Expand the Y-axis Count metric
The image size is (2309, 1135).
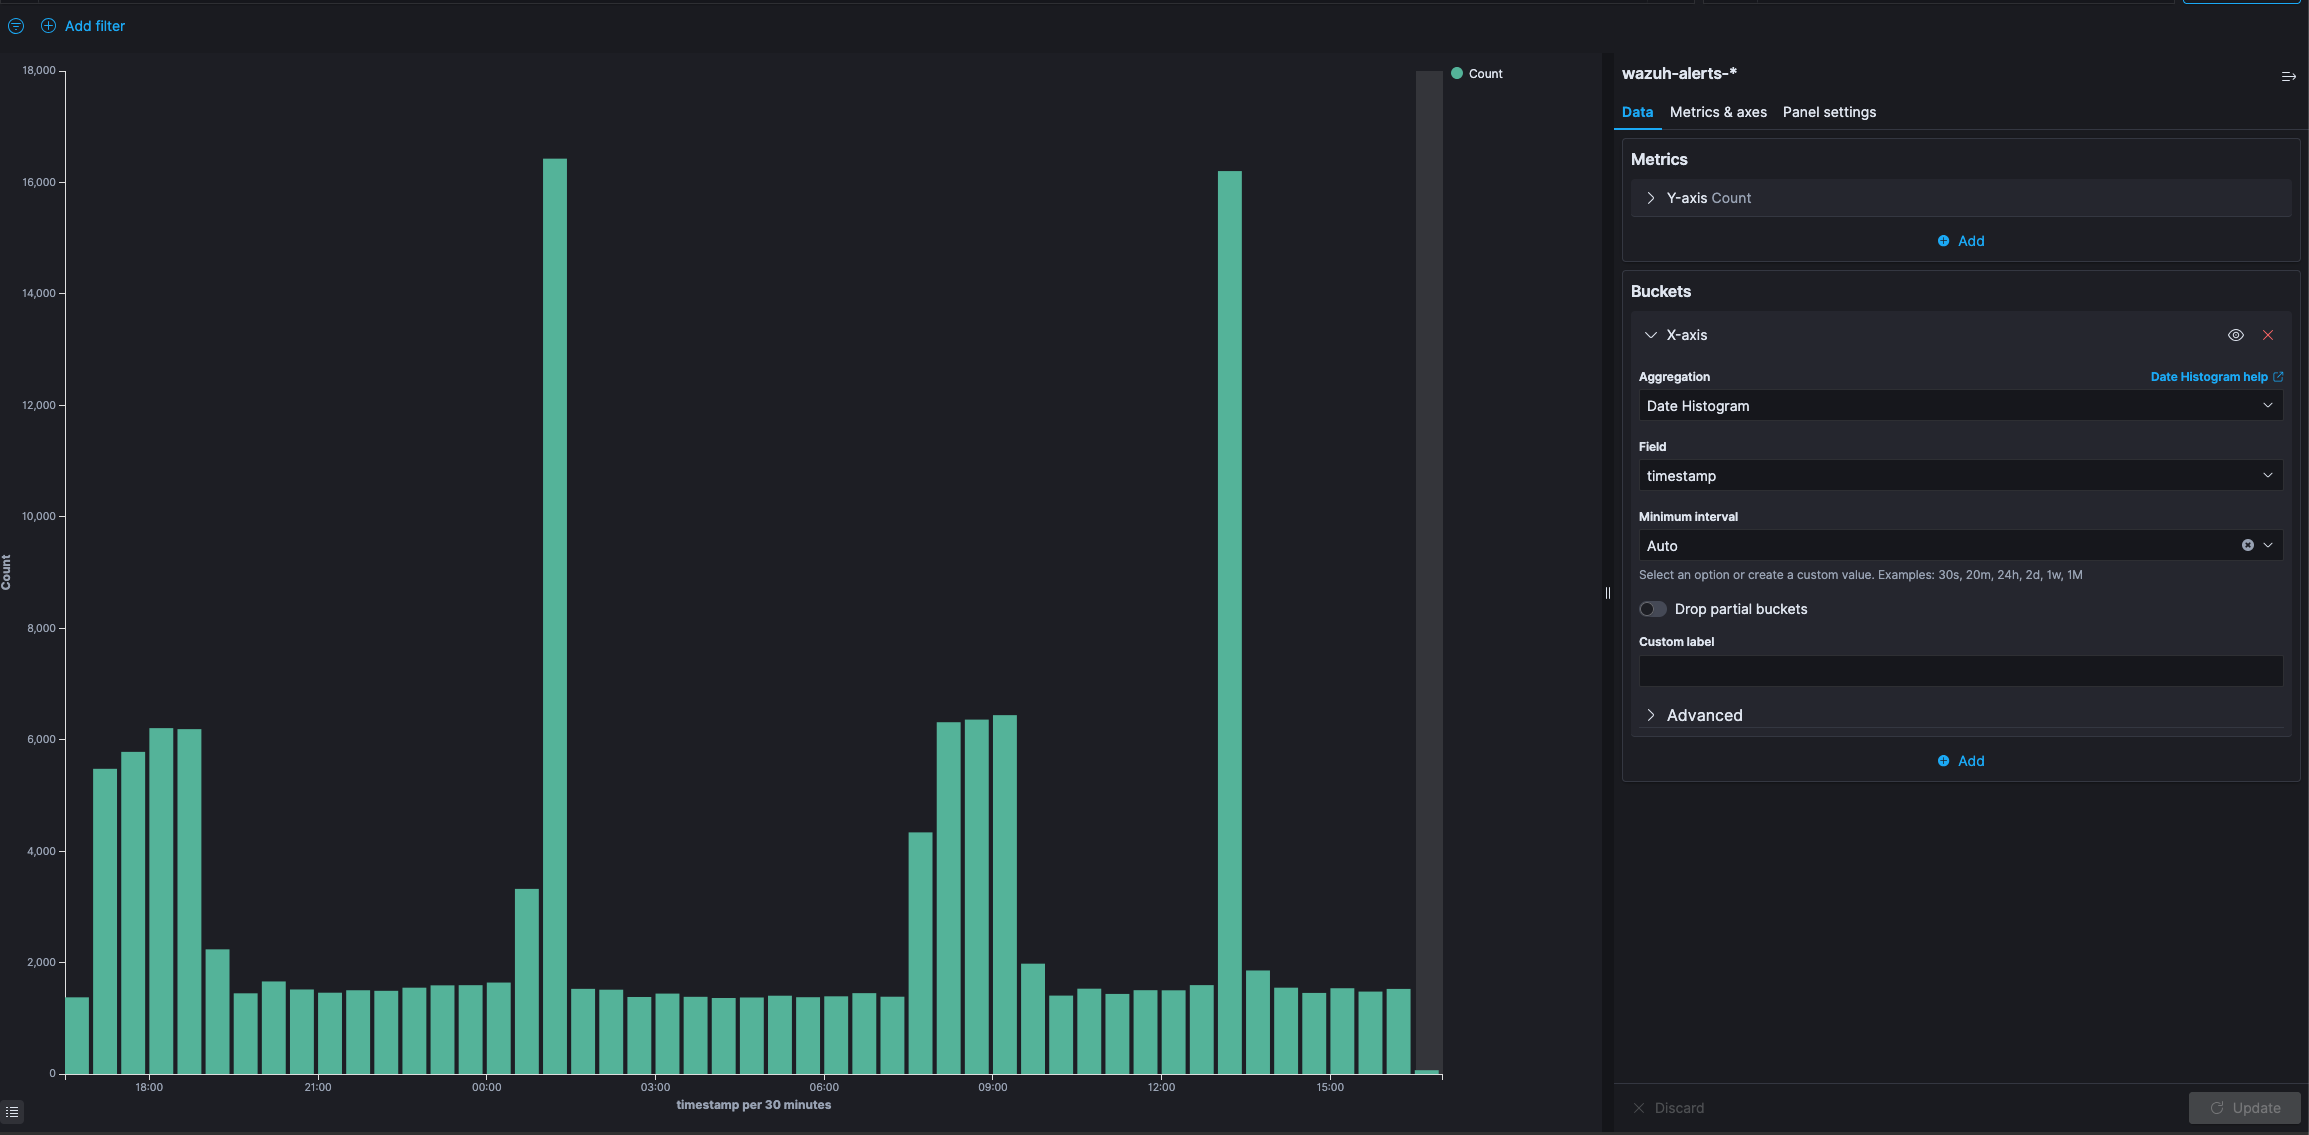coord(1651,198)
